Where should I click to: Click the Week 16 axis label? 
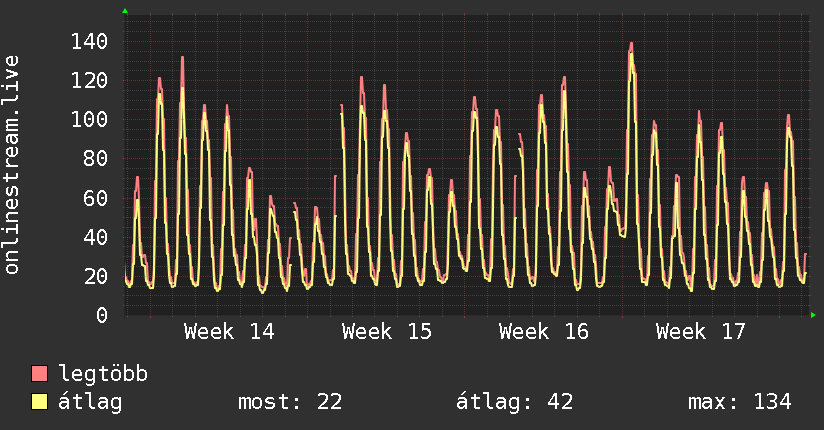tap(544, 332)
